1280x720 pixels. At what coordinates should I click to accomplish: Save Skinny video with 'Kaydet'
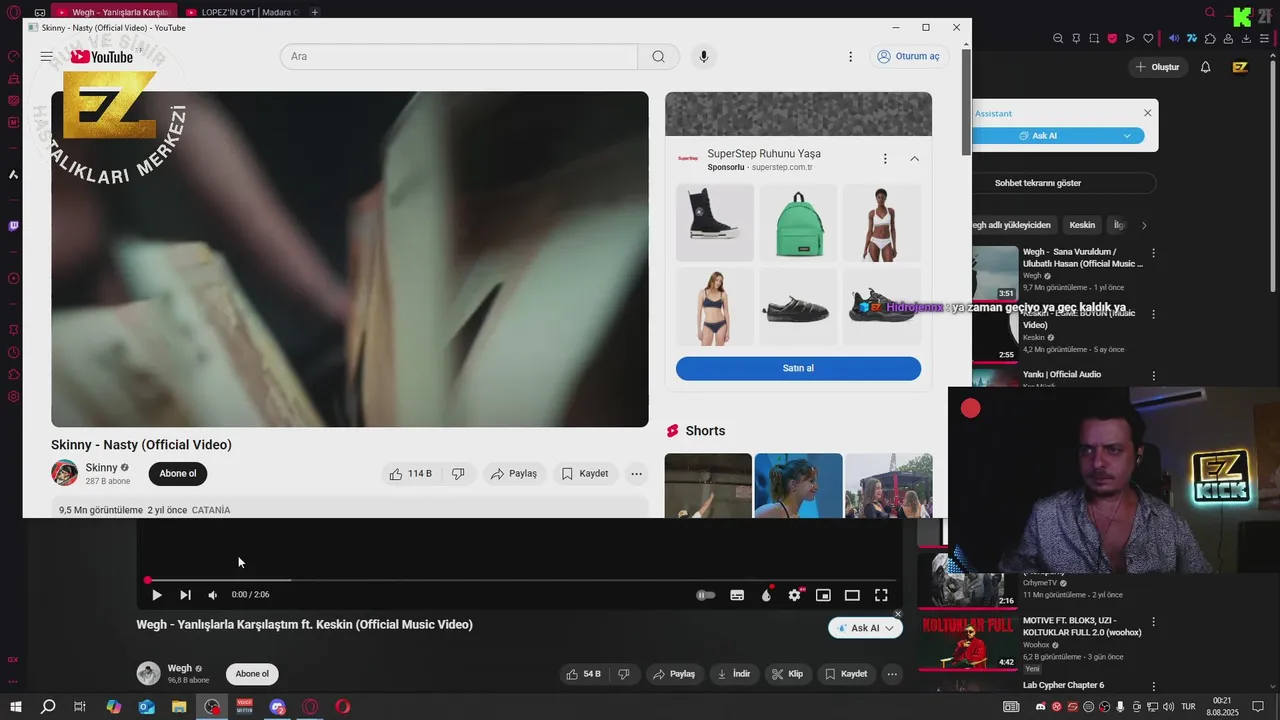585,473
